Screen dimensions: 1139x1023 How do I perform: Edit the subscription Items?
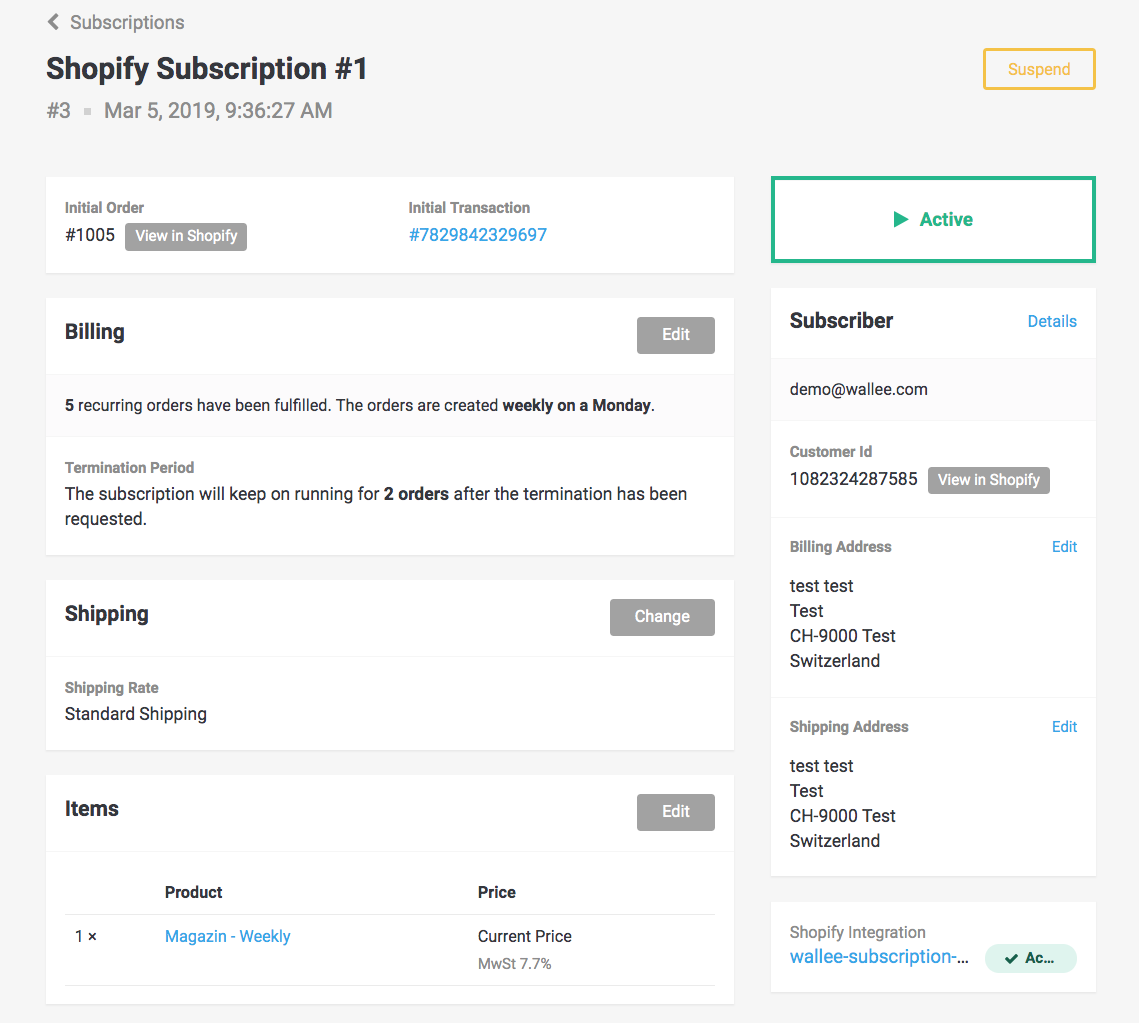675,812
